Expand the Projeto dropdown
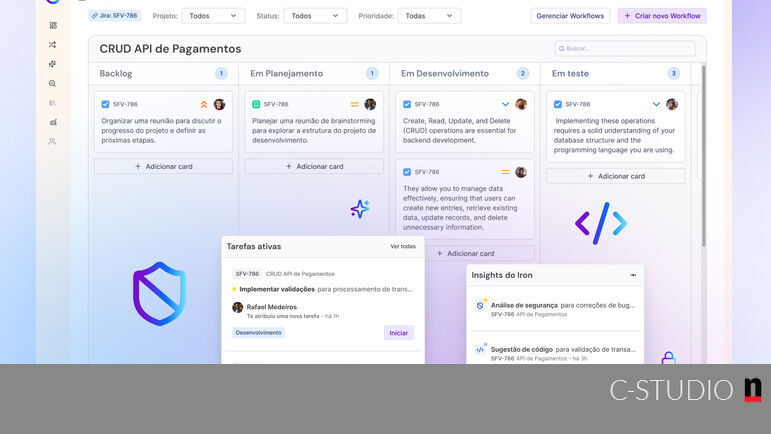 click(213, 16)
